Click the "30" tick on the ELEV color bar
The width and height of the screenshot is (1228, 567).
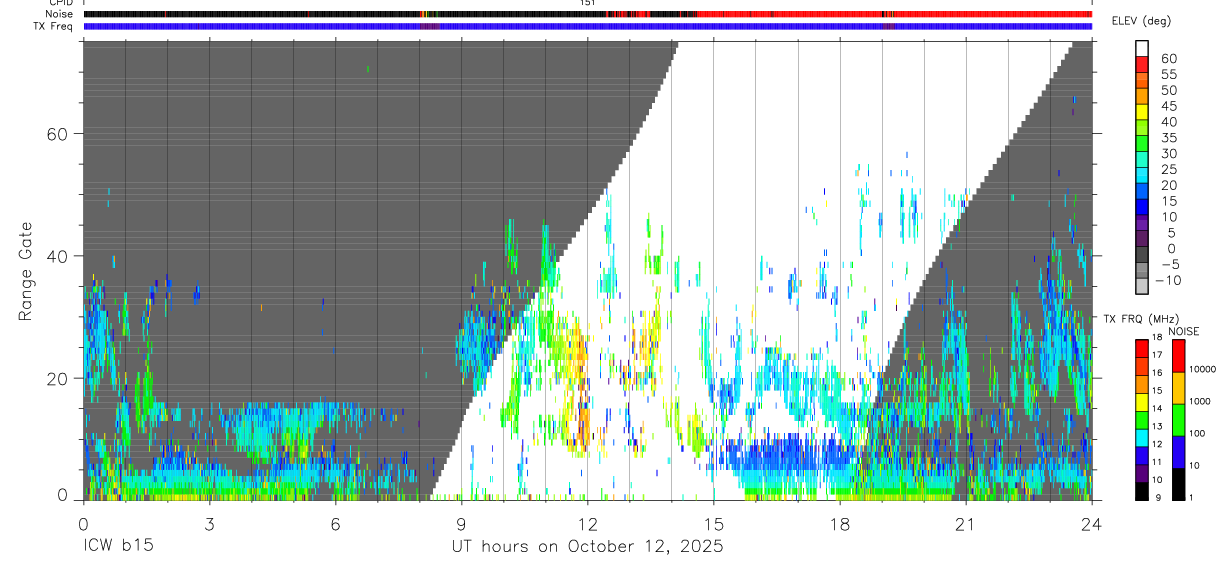point(1169,154)
